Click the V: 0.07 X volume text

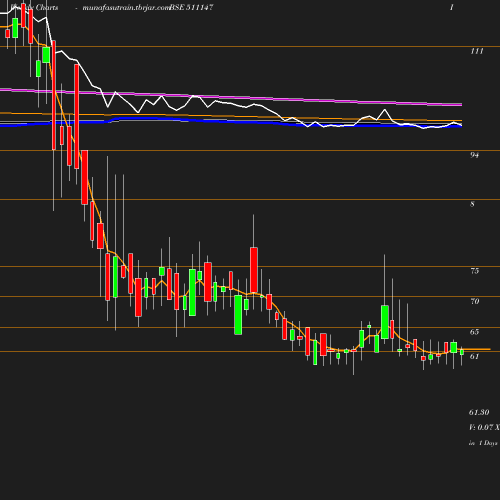(x=484, y=427)
